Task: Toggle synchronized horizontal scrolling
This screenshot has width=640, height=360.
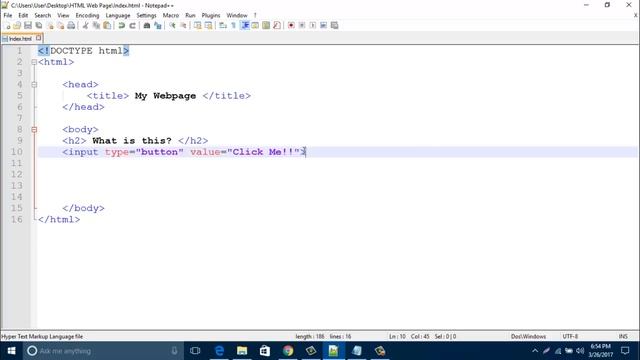Action: (209, 25)
